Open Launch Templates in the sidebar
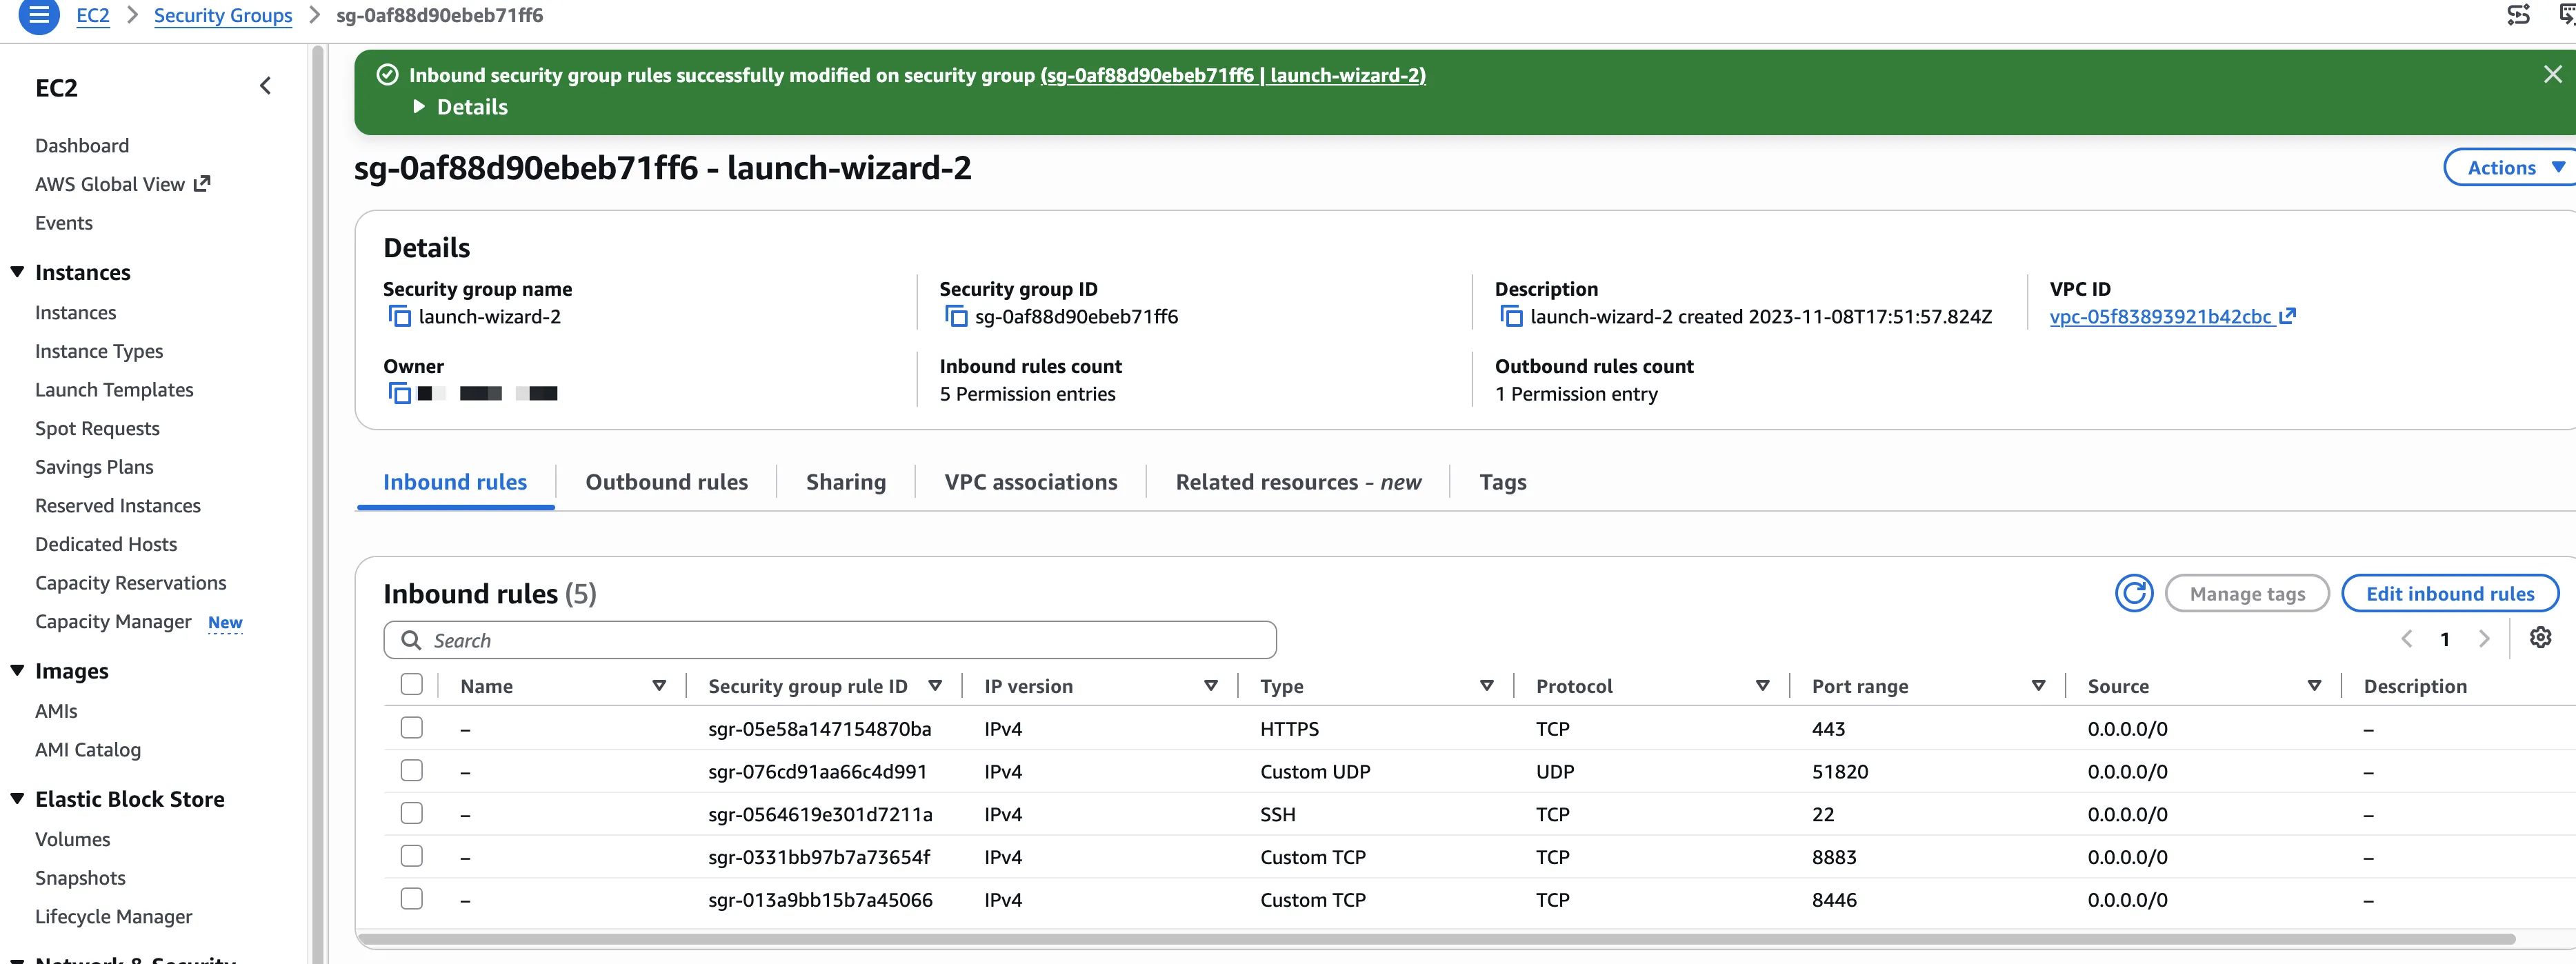The image size is (2576, 964). point(114,390)
